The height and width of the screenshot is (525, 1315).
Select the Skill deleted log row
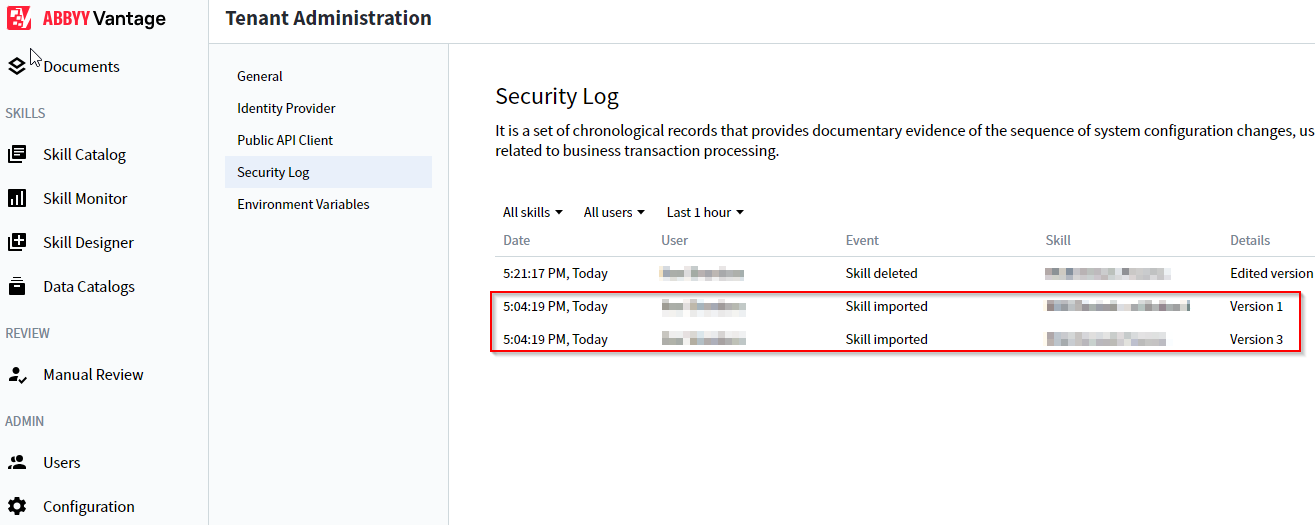tap(905, 273)
